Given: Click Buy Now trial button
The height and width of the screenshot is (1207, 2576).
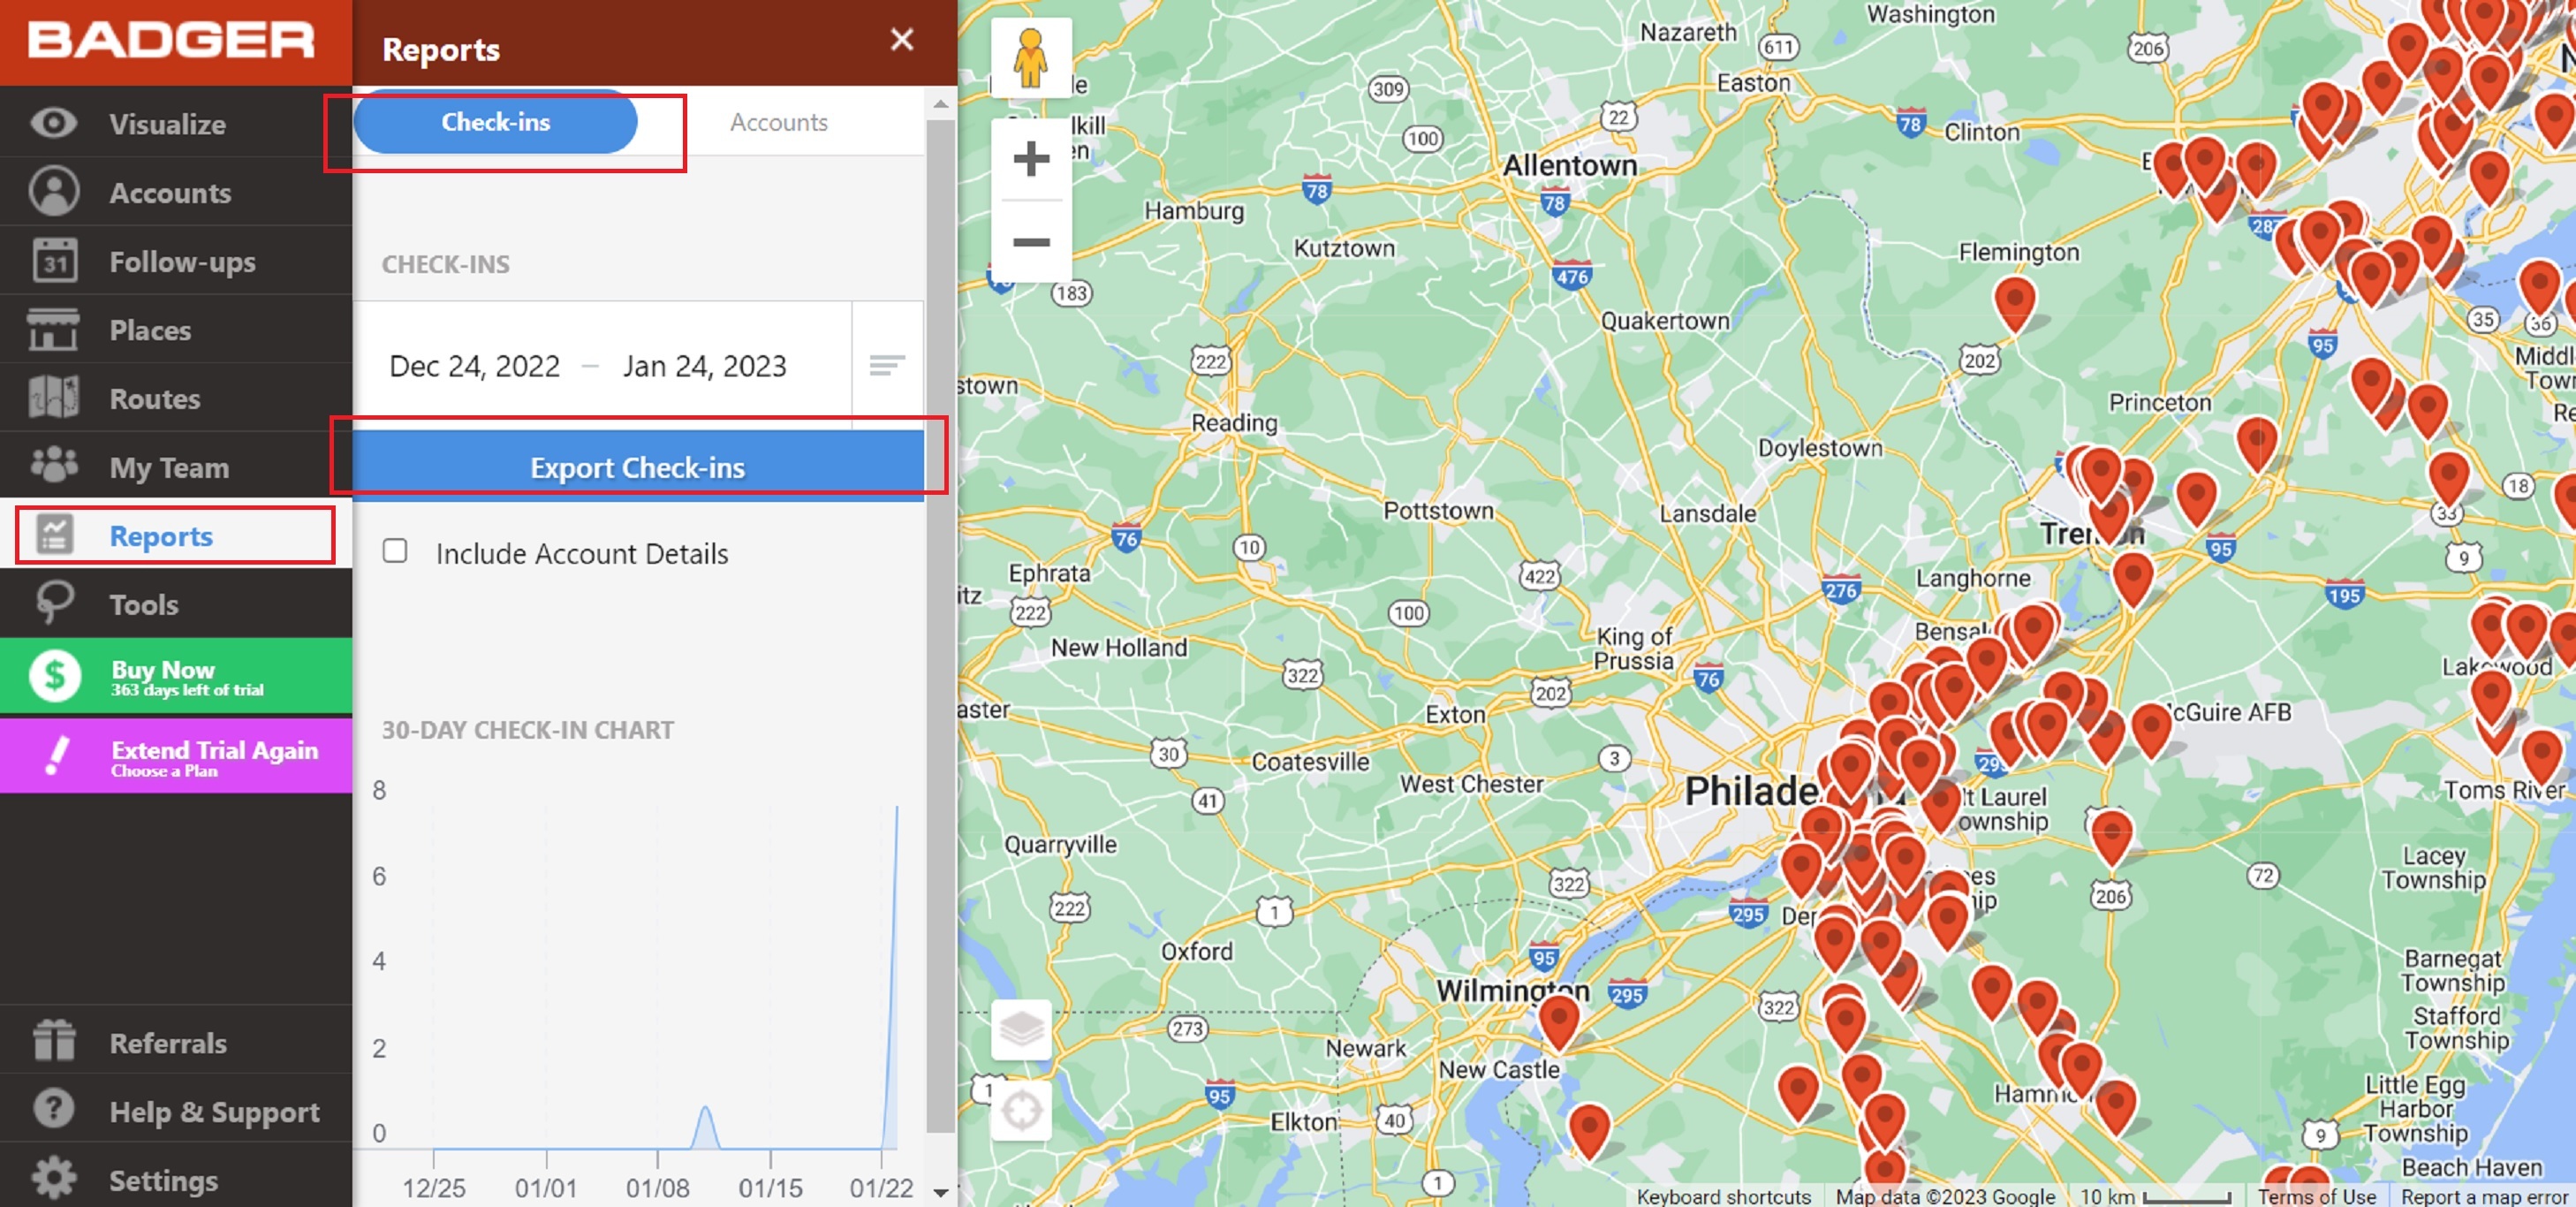Looking at the screenshot, I should pos(176,676).
